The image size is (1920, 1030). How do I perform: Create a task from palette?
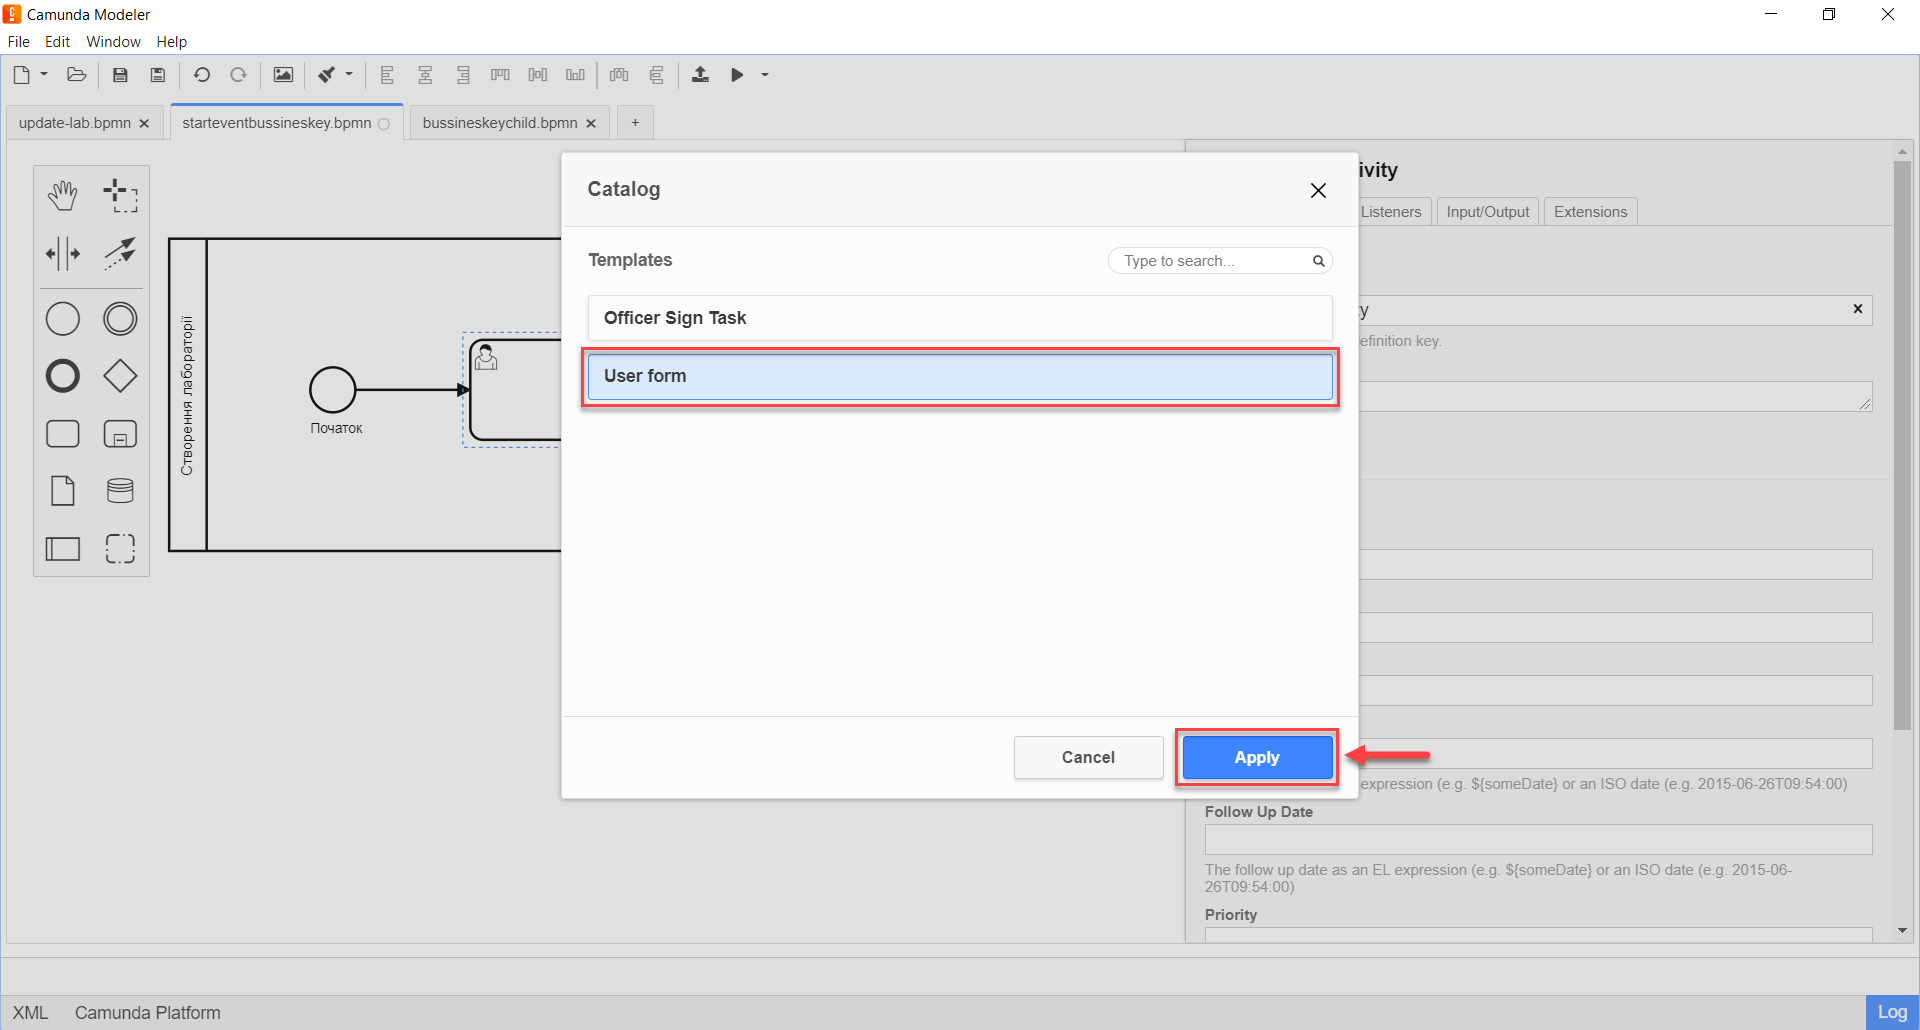click(x=63, y=434)
